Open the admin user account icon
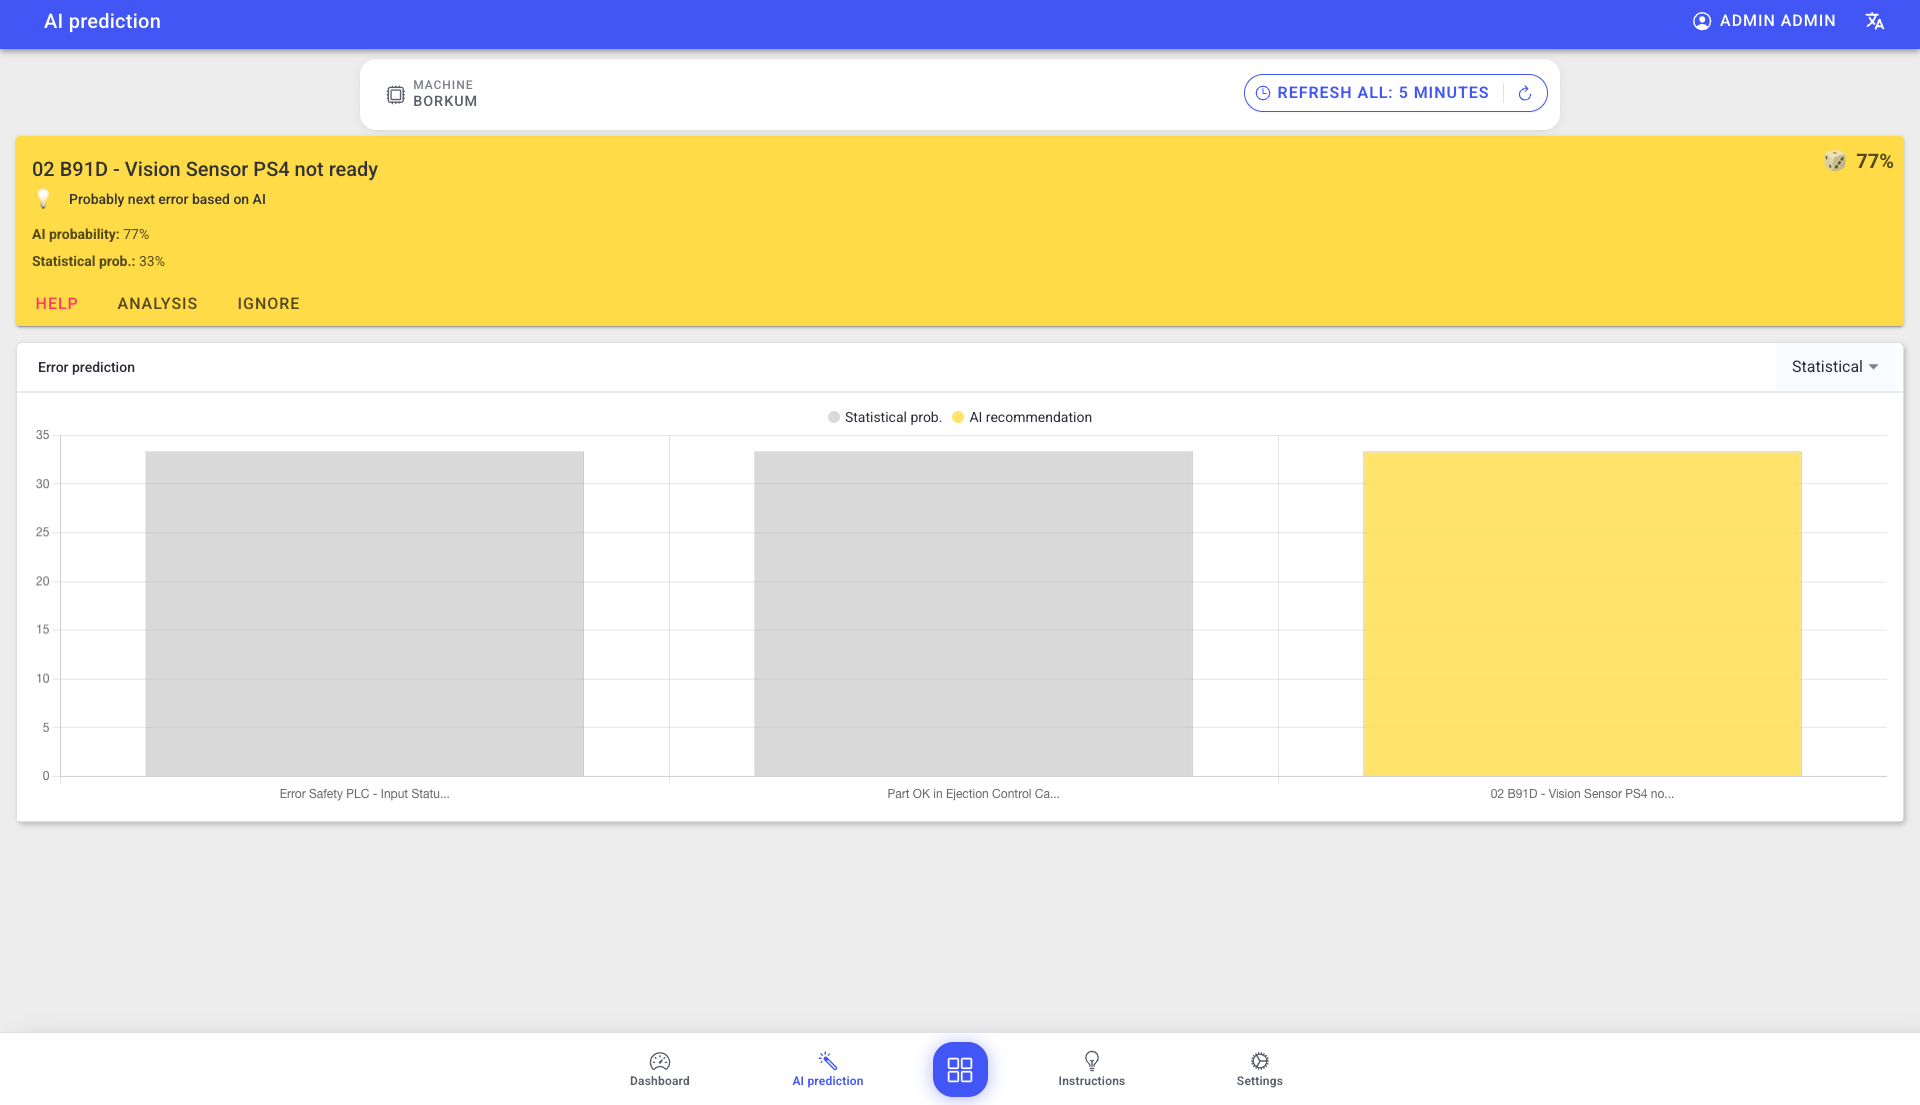1920x1105 pixels. coord(1702,21)
